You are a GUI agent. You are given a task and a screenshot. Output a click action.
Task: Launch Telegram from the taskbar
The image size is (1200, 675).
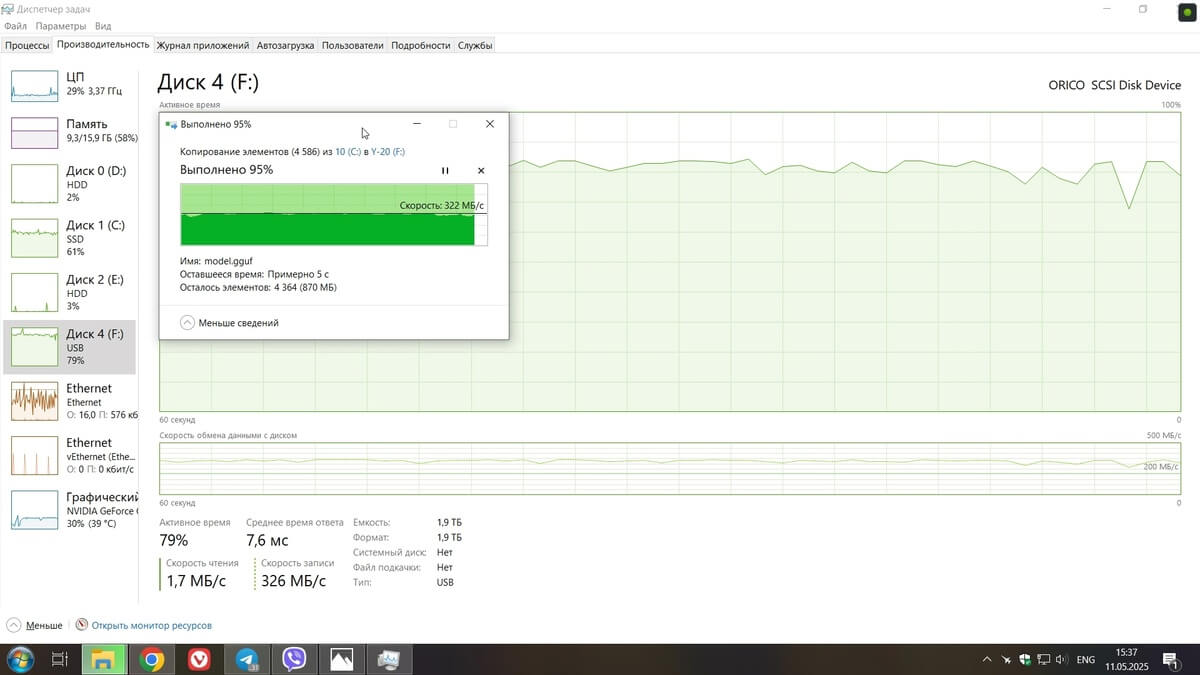(247, 659)
